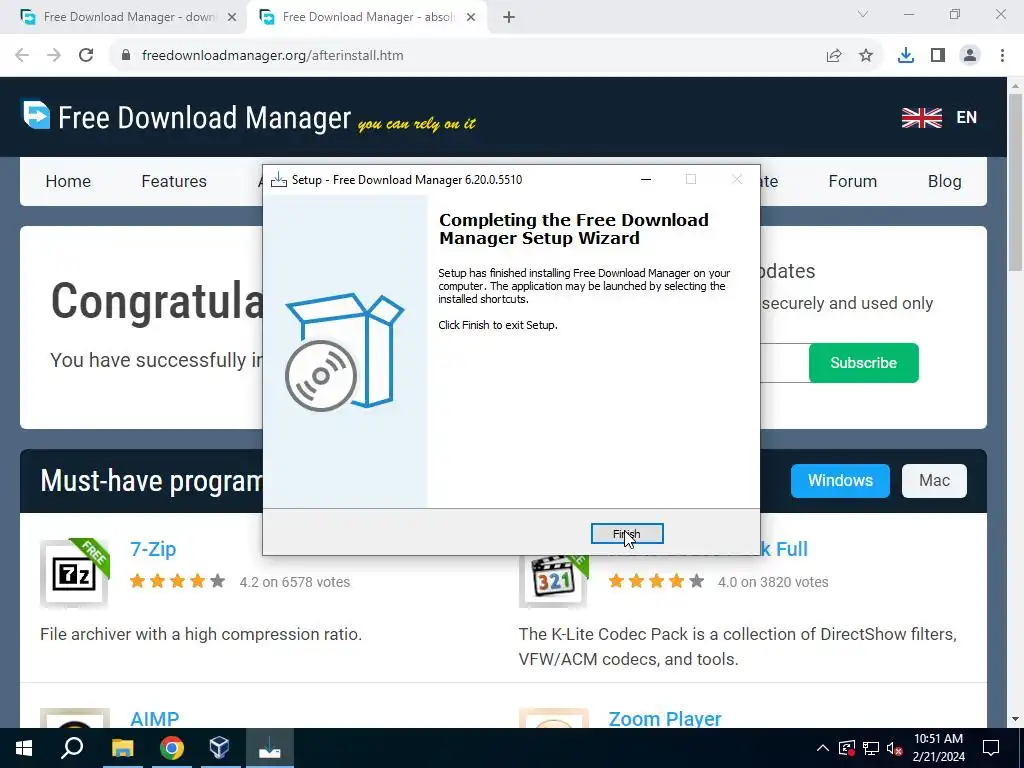Click network icon in system tray

(x=871, y=748)
